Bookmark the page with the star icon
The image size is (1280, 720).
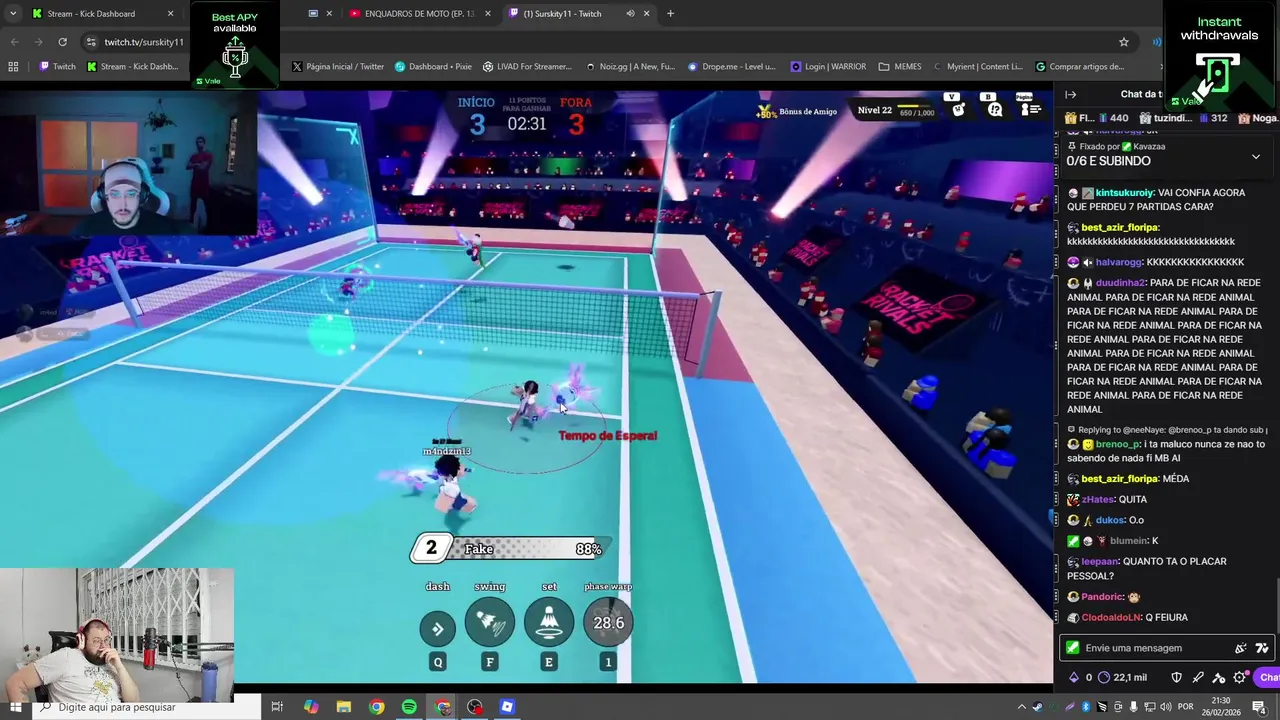1124,42
